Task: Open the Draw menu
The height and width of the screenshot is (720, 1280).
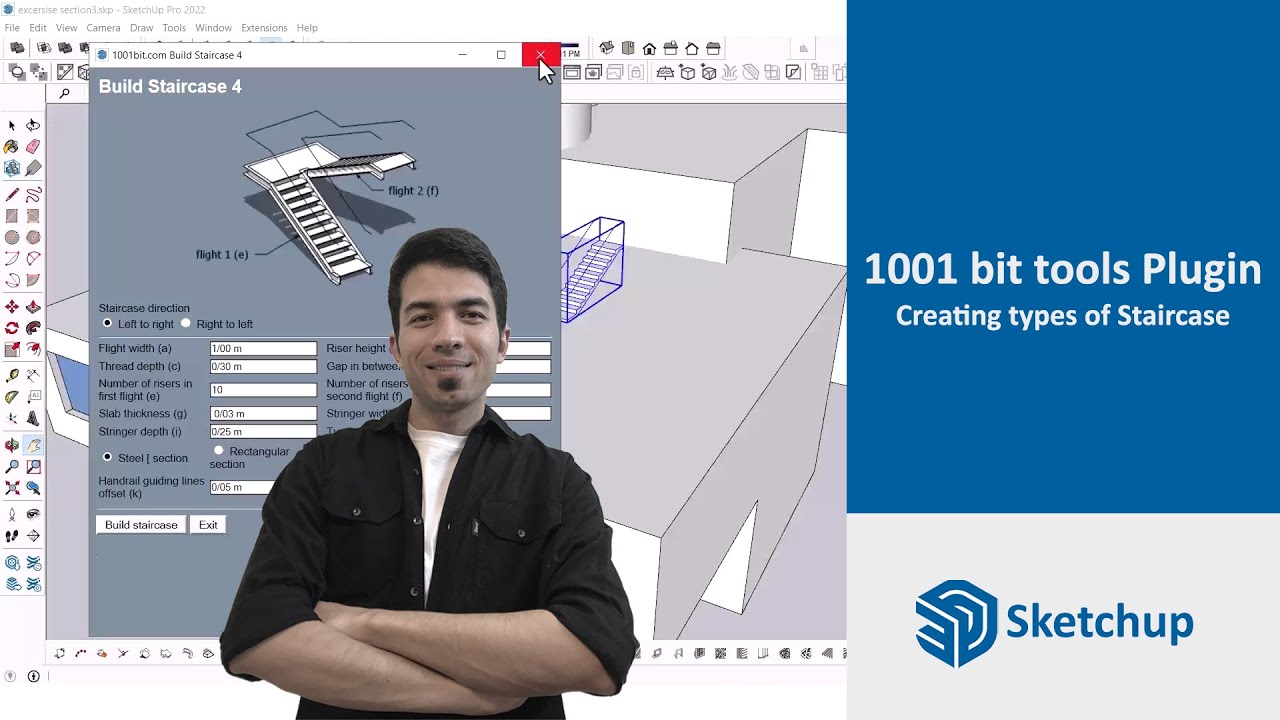Action: [x=142, y=28]
